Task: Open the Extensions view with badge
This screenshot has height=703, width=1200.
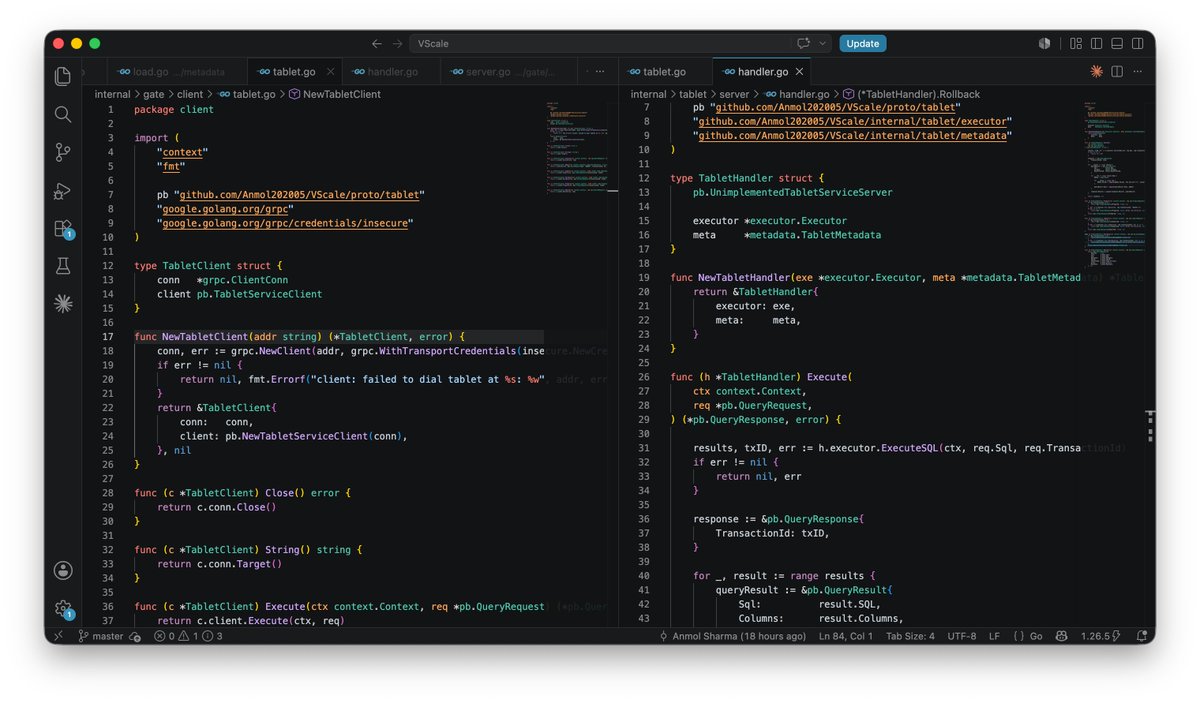Action: 63,229
